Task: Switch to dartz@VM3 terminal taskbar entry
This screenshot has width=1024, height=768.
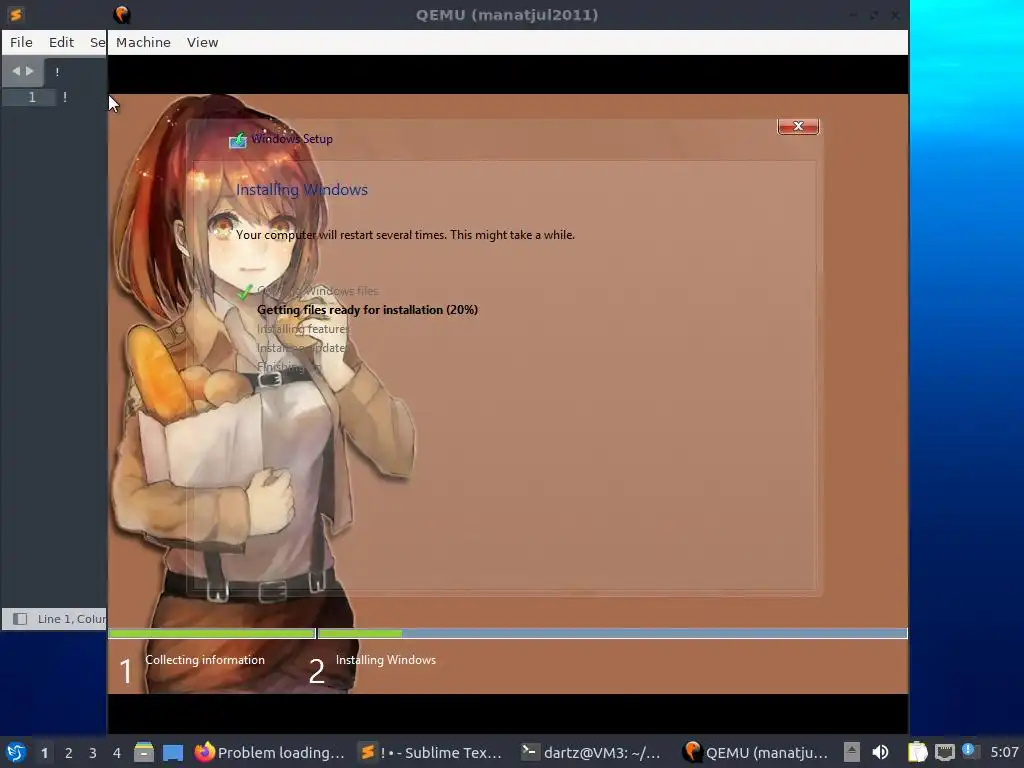Action: [x=590, y=752]
